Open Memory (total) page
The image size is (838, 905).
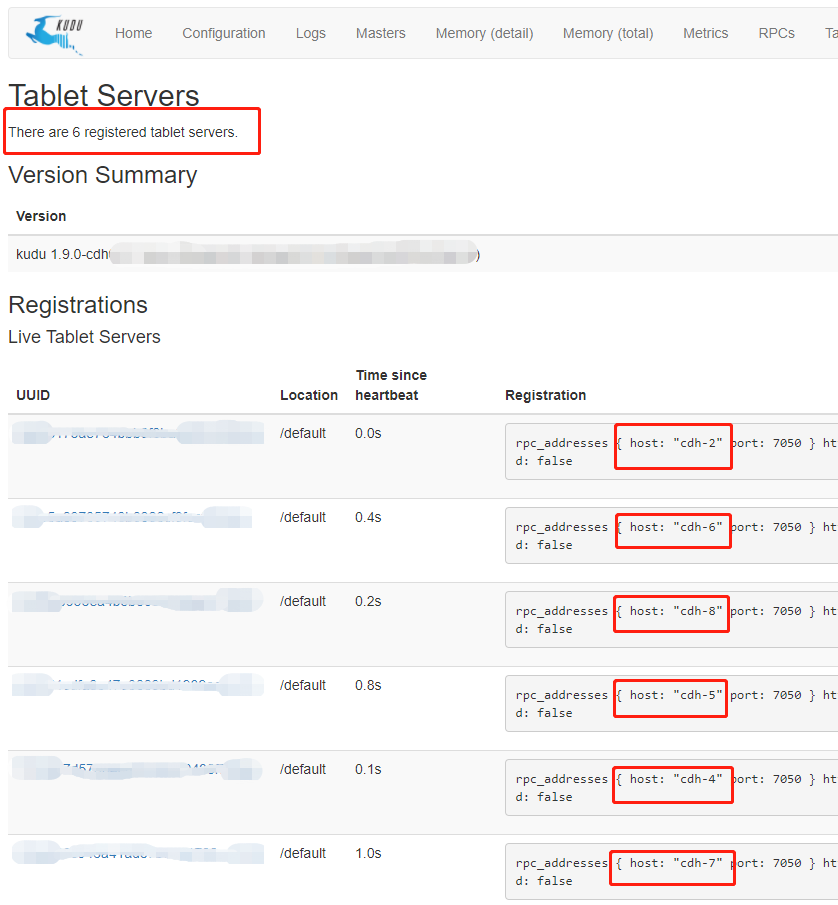[x=608, y=33]
